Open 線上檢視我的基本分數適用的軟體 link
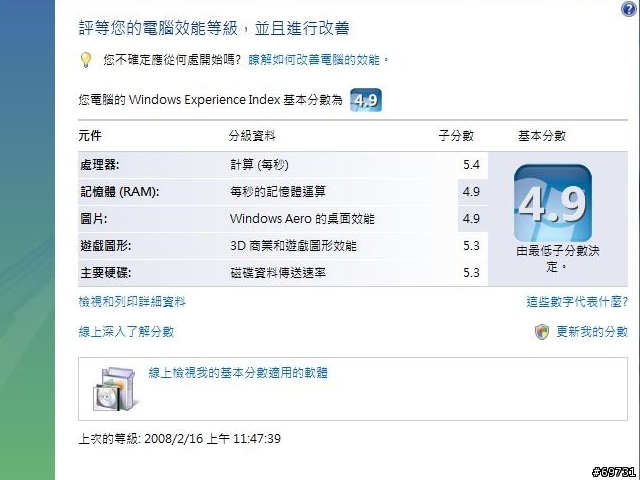The width and height of the screenshot is (640, 480). [238, 373]
